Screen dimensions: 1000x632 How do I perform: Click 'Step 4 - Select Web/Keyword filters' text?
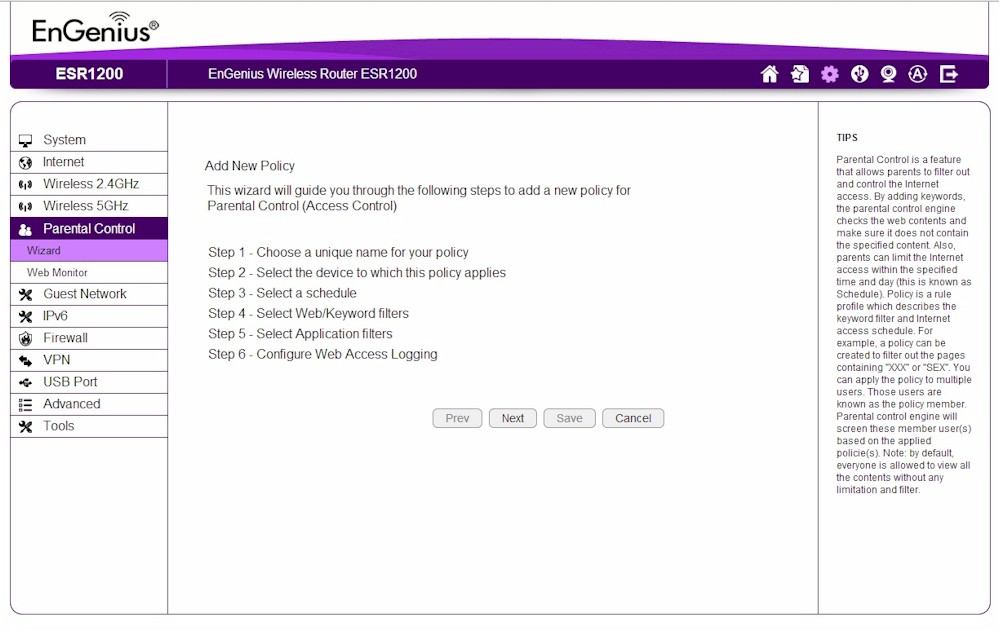point(308,314)
